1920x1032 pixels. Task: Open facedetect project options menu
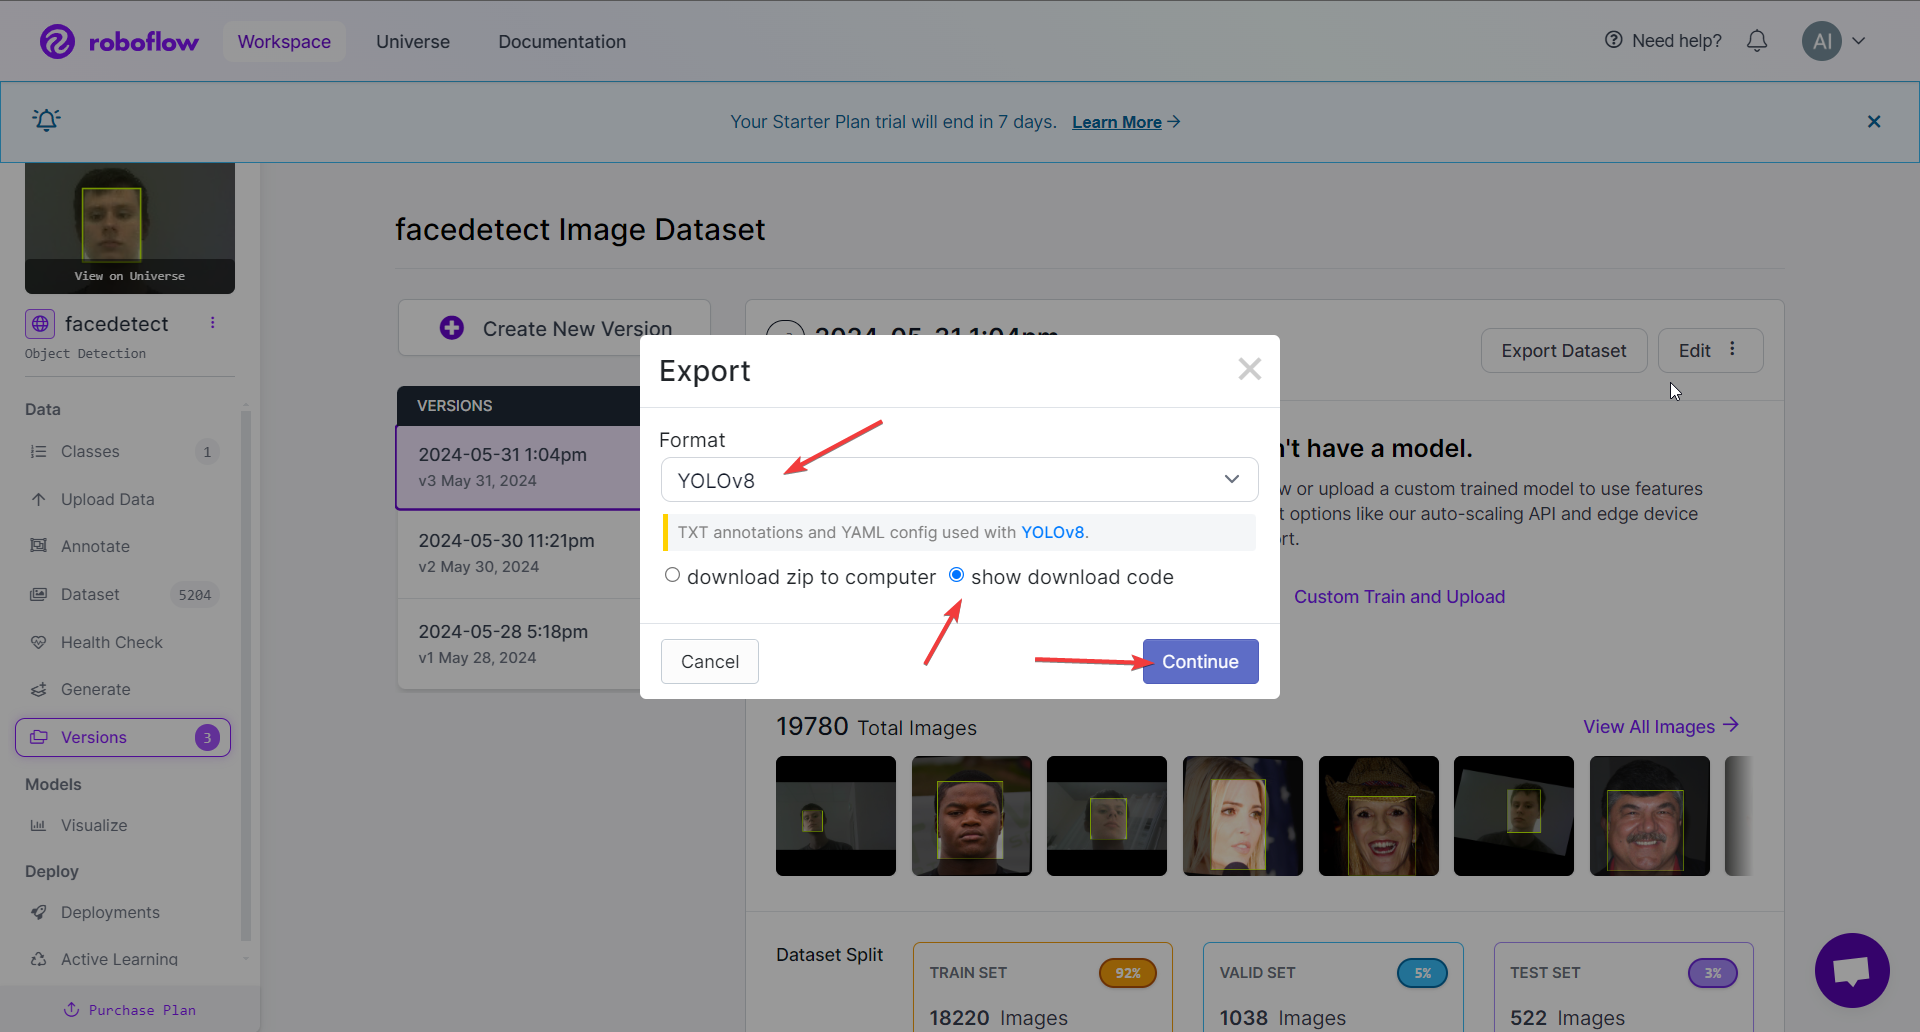212,323
